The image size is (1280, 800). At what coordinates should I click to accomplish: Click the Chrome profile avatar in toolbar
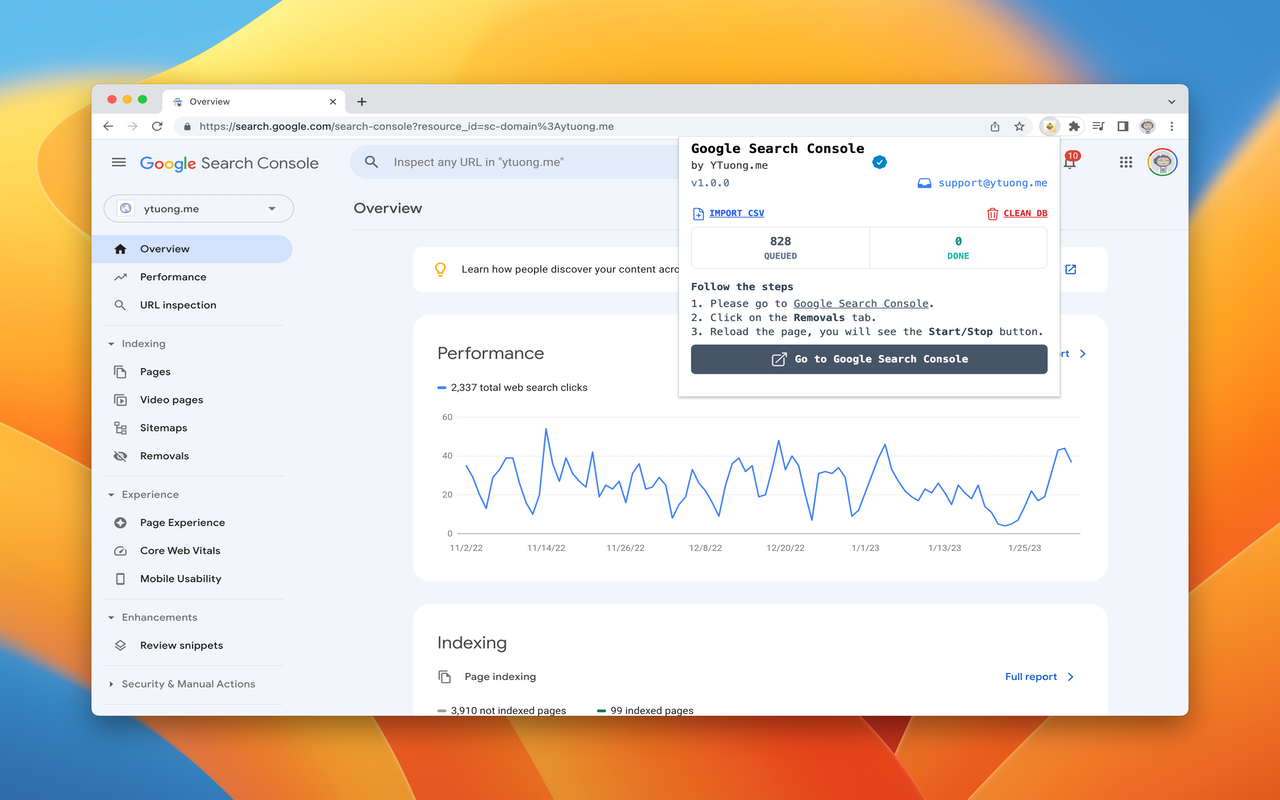coord(1148,127)
